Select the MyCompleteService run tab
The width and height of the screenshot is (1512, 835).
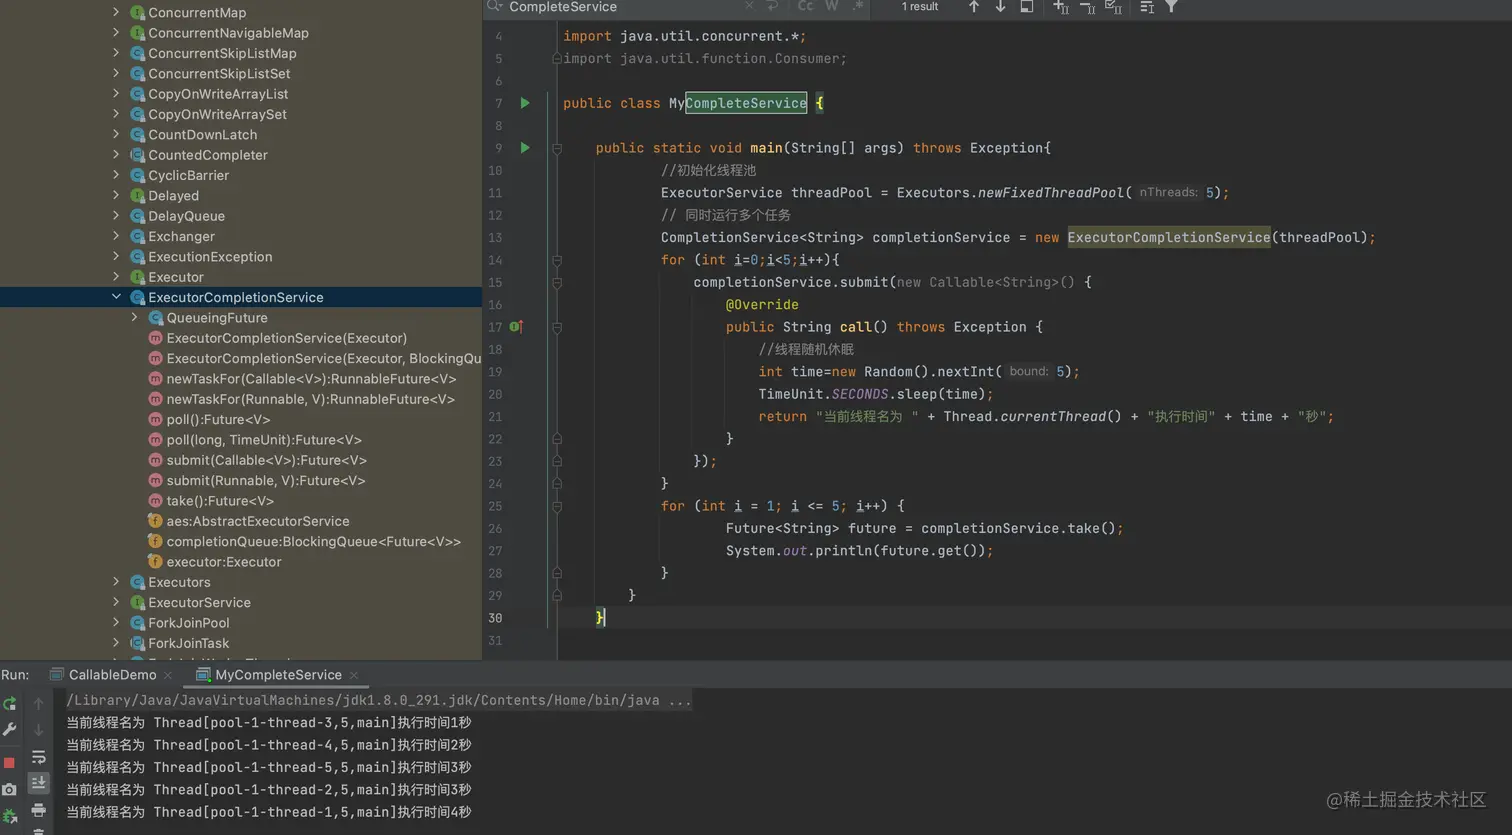click(x=278, y=675)
